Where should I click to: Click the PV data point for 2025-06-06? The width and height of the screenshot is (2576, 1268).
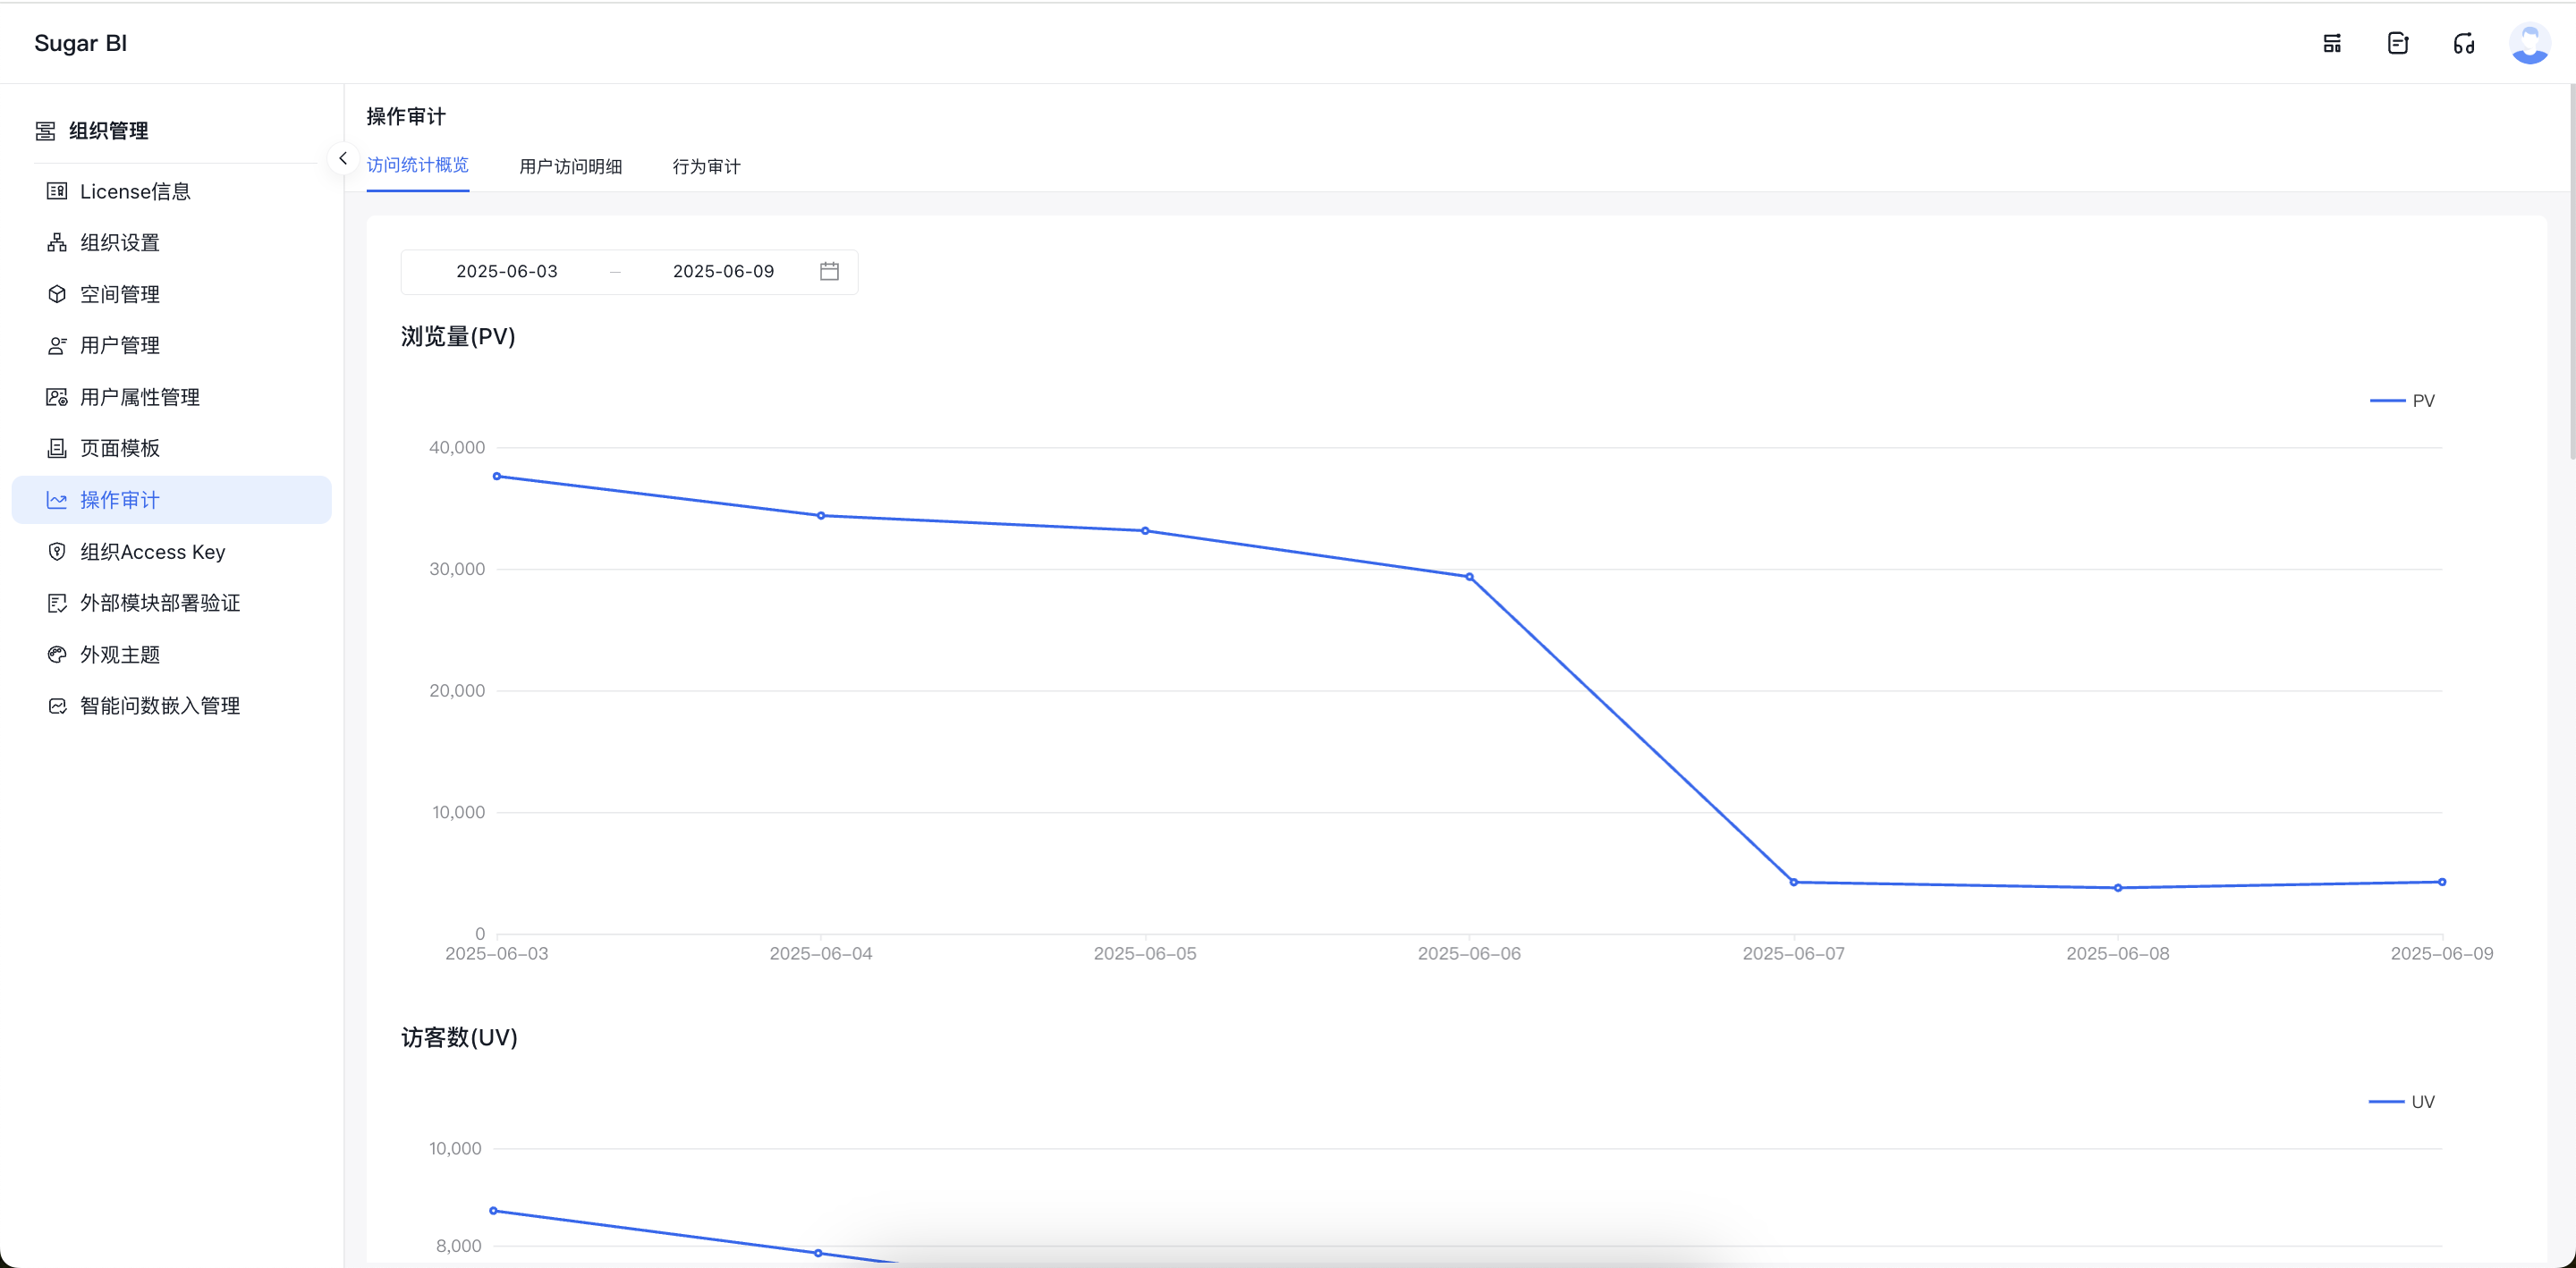point(1469,577)
